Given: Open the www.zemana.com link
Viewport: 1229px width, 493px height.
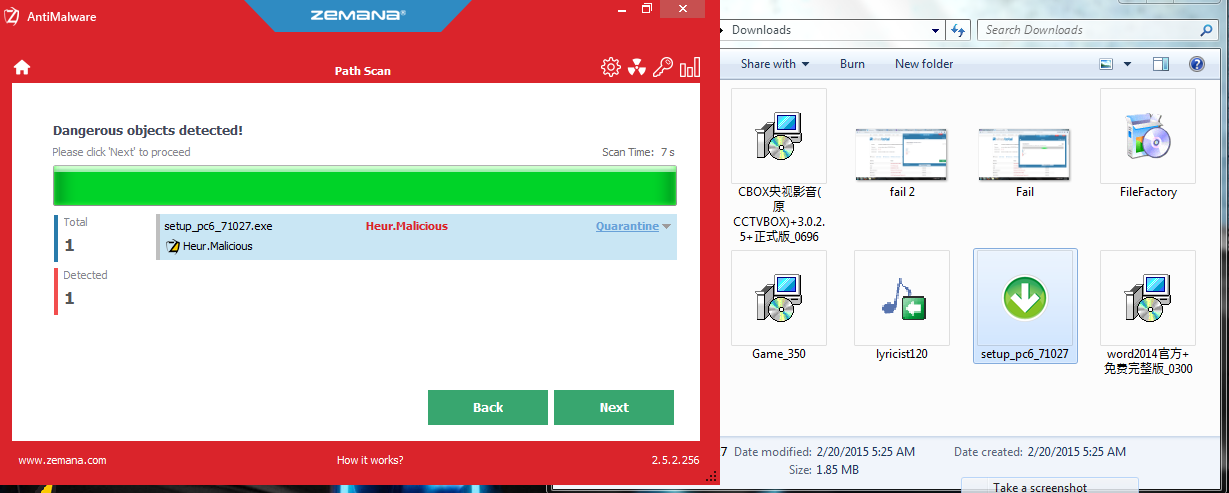Looking at the screenshot, I should pos(62,461).
